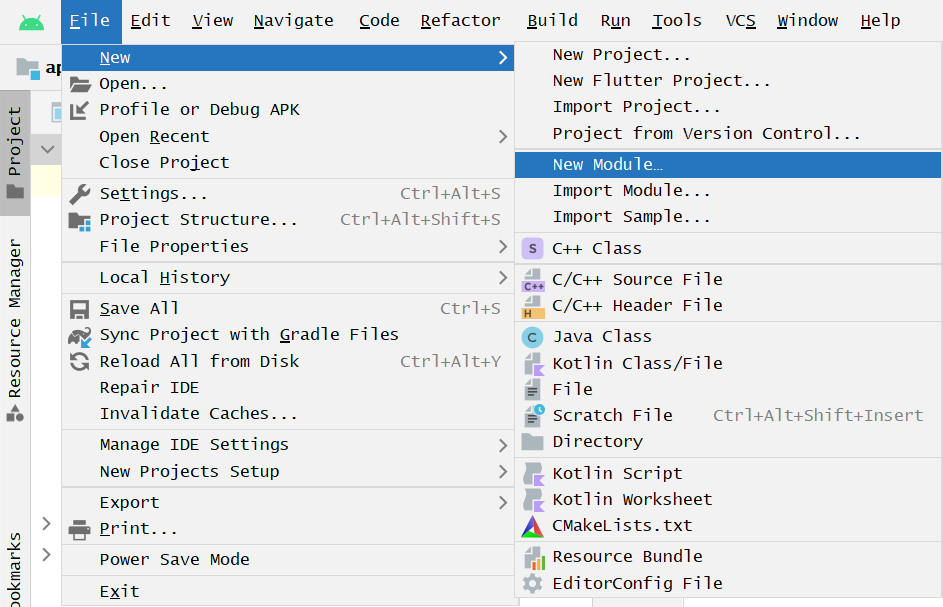Screen dimensions: 943x607
Task: Click the C/C++ Header File icon
Action: (534, 306)
